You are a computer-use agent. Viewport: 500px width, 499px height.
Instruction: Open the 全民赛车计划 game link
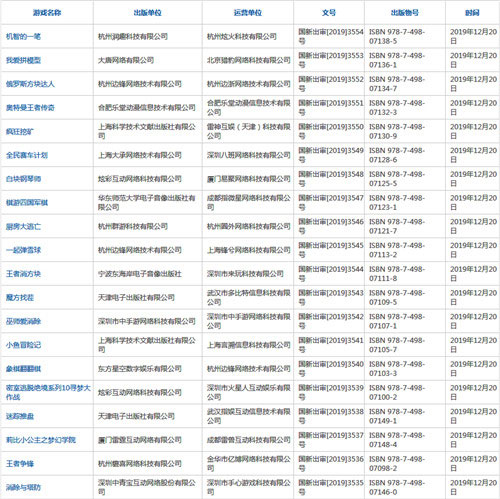point(27,155)
